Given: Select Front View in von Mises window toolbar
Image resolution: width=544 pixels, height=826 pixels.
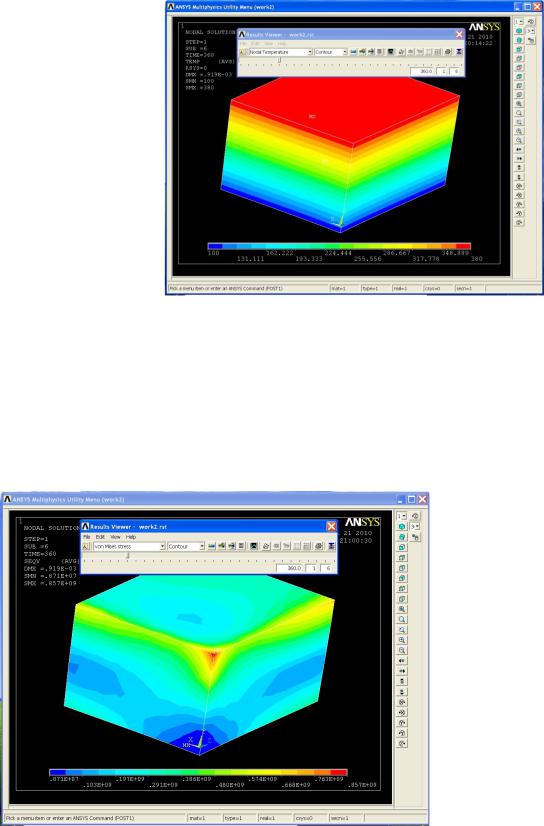Looking at the screenshot, I should (402, 547).
